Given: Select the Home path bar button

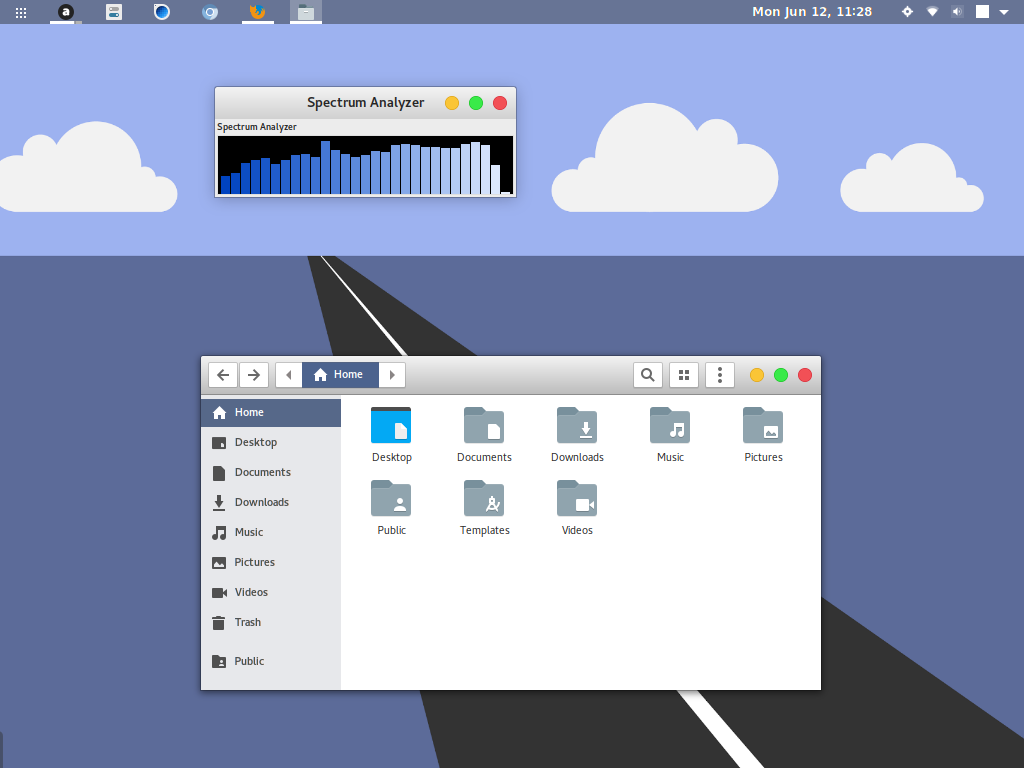Looking at the screenshot, I should [340, 375].
